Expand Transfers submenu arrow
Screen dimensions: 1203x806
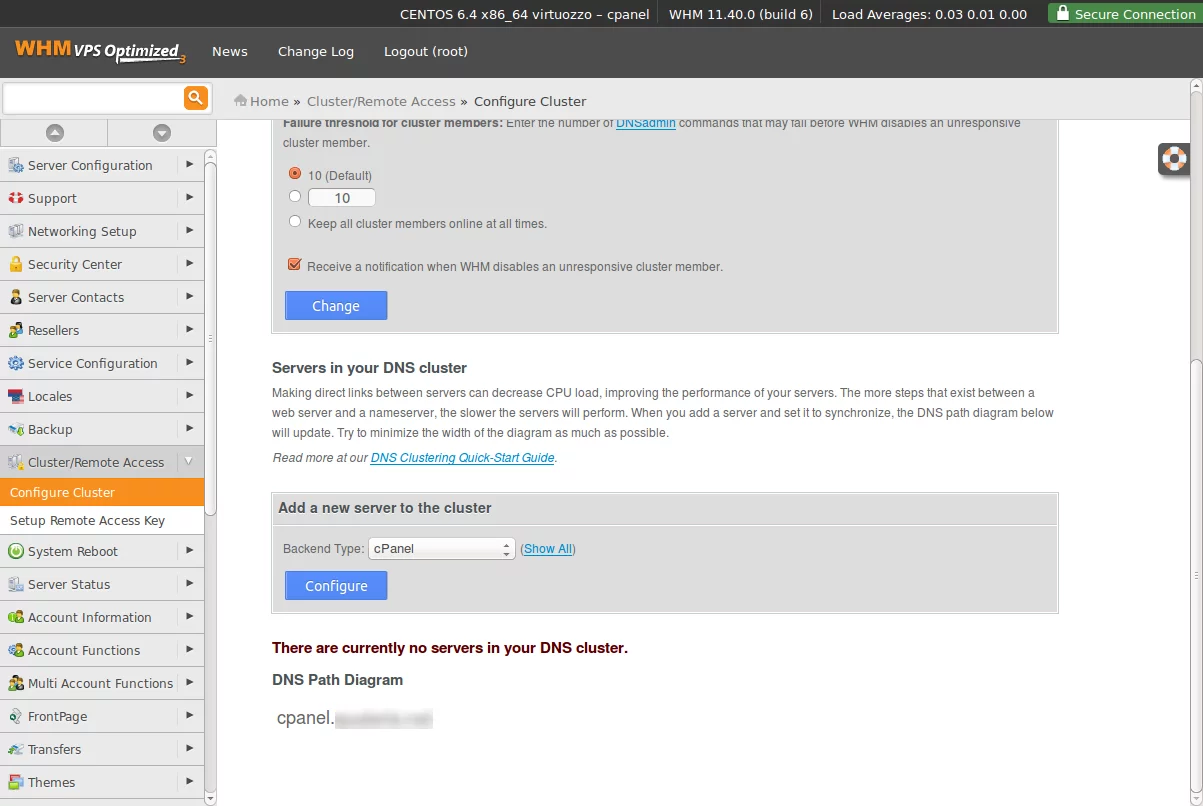click(189, 748)
